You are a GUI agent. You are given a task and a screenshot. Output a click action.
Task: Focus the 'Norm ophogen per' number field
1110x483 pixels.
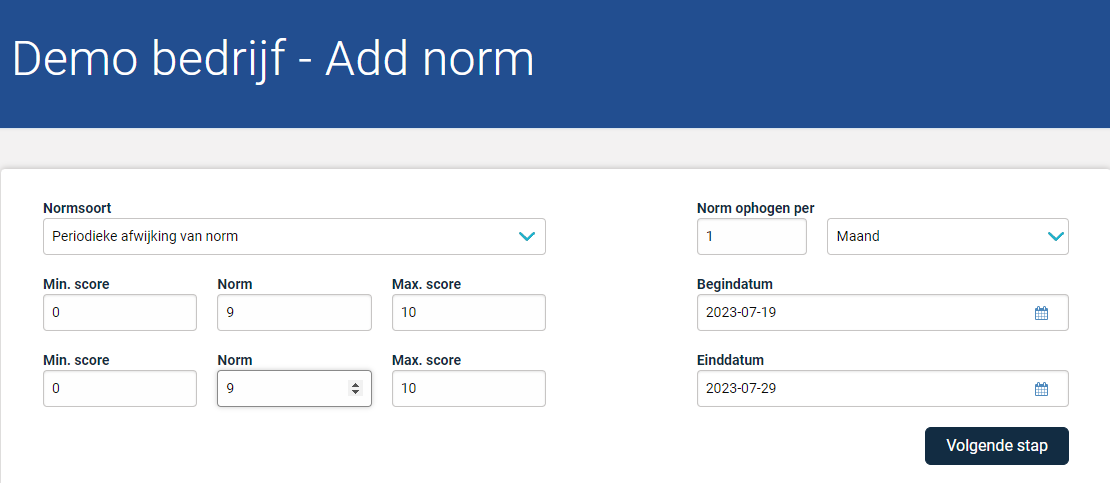pos(752,237)
